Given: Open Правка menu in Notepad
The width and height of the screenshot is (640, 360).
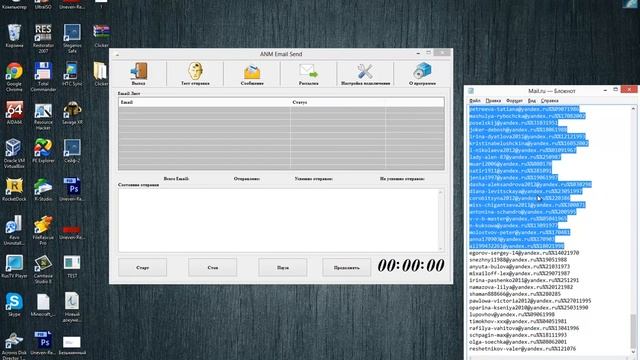Looking at the screenshot, I should pos(493,100).
